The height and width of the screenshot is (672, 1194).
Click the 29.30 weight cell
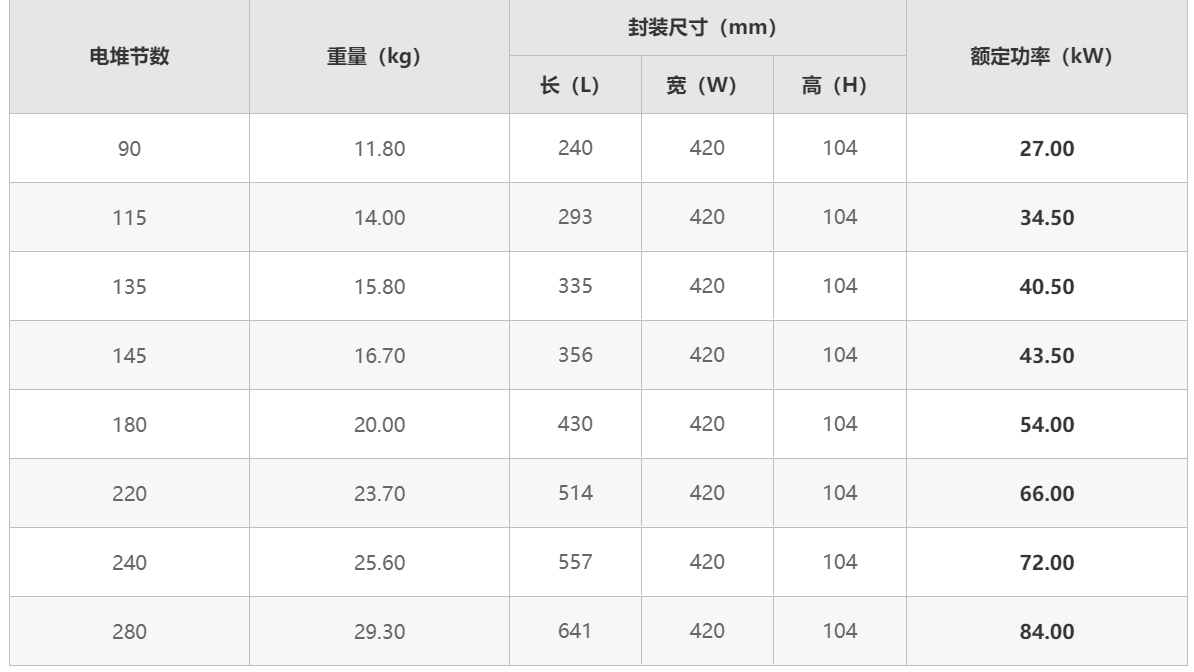coord(379,632)
